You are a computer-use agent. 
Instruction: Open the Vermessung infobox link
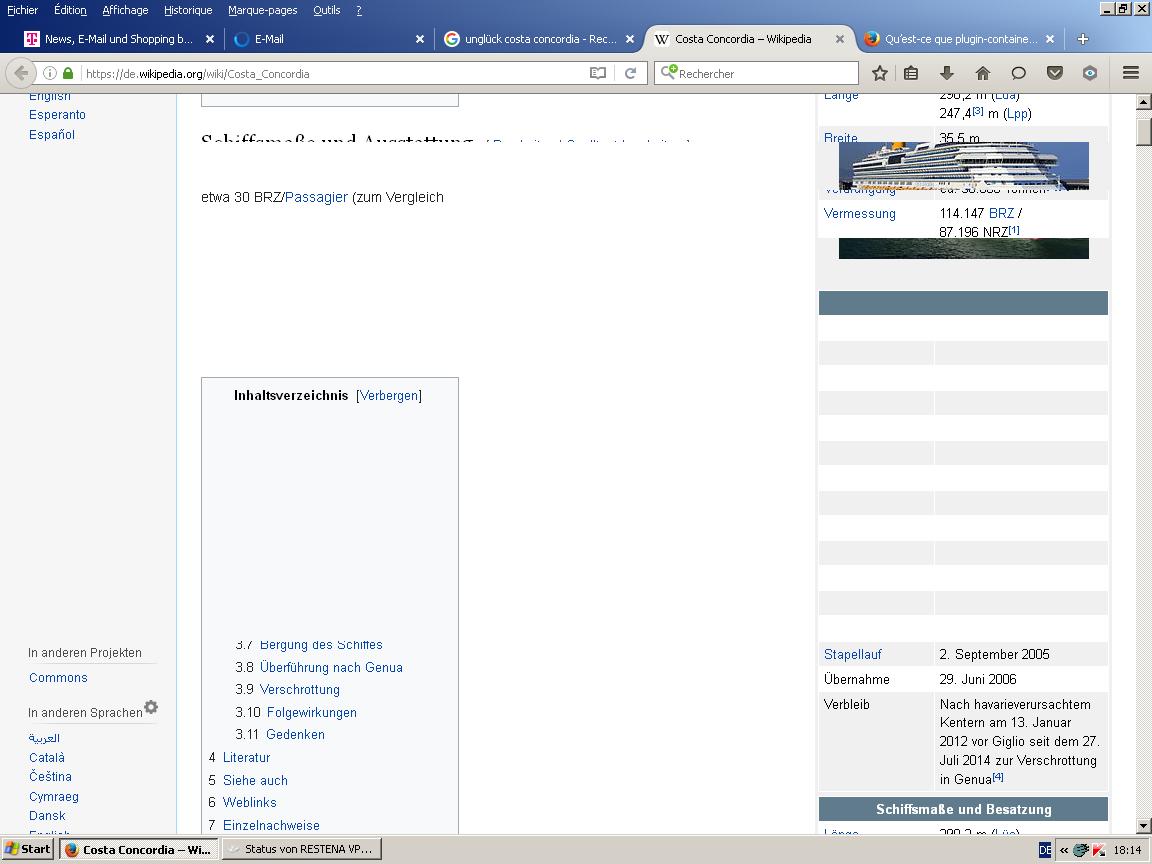coord(860,213)
